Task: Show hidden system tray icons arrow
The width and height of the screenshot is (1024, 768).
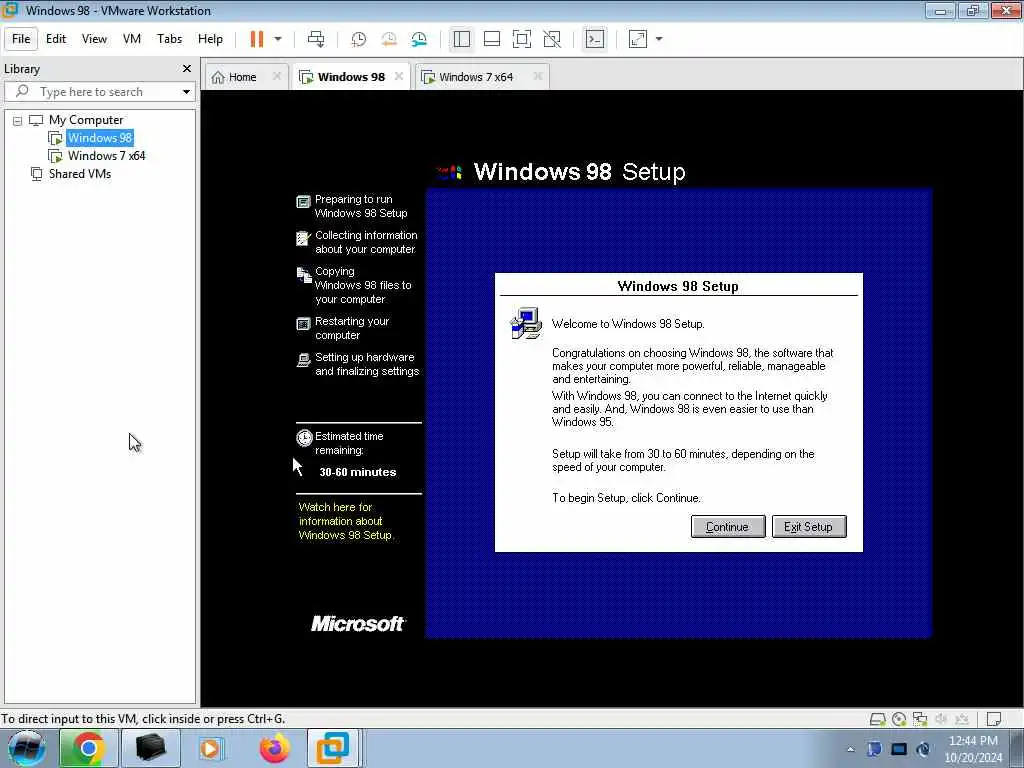Action: [x=850, y=750]
